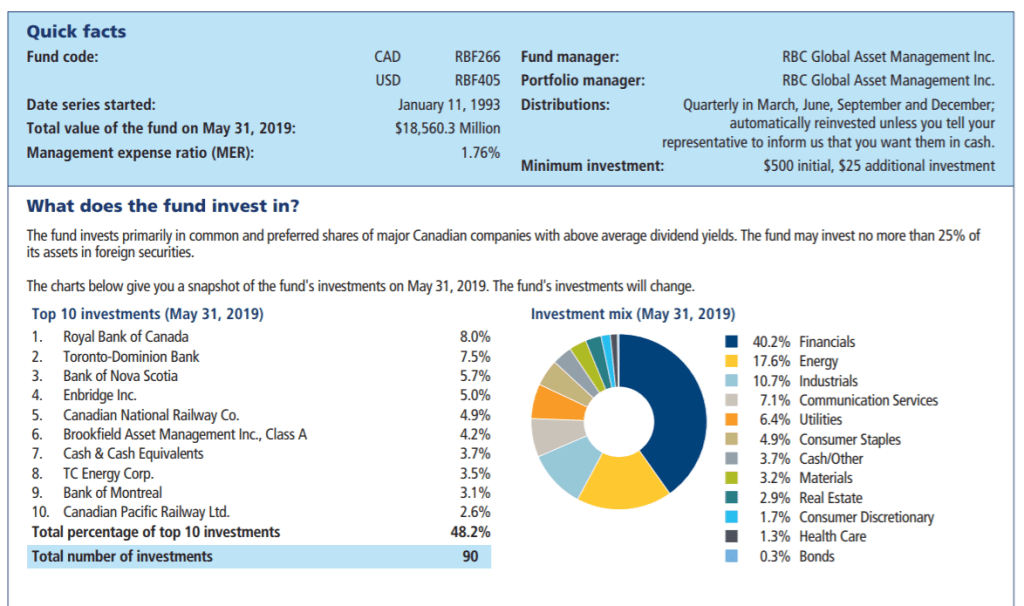Click the Enbridge Inc. entry in top investments
Screen dimensions: 1024x606
tap(100, 395)
